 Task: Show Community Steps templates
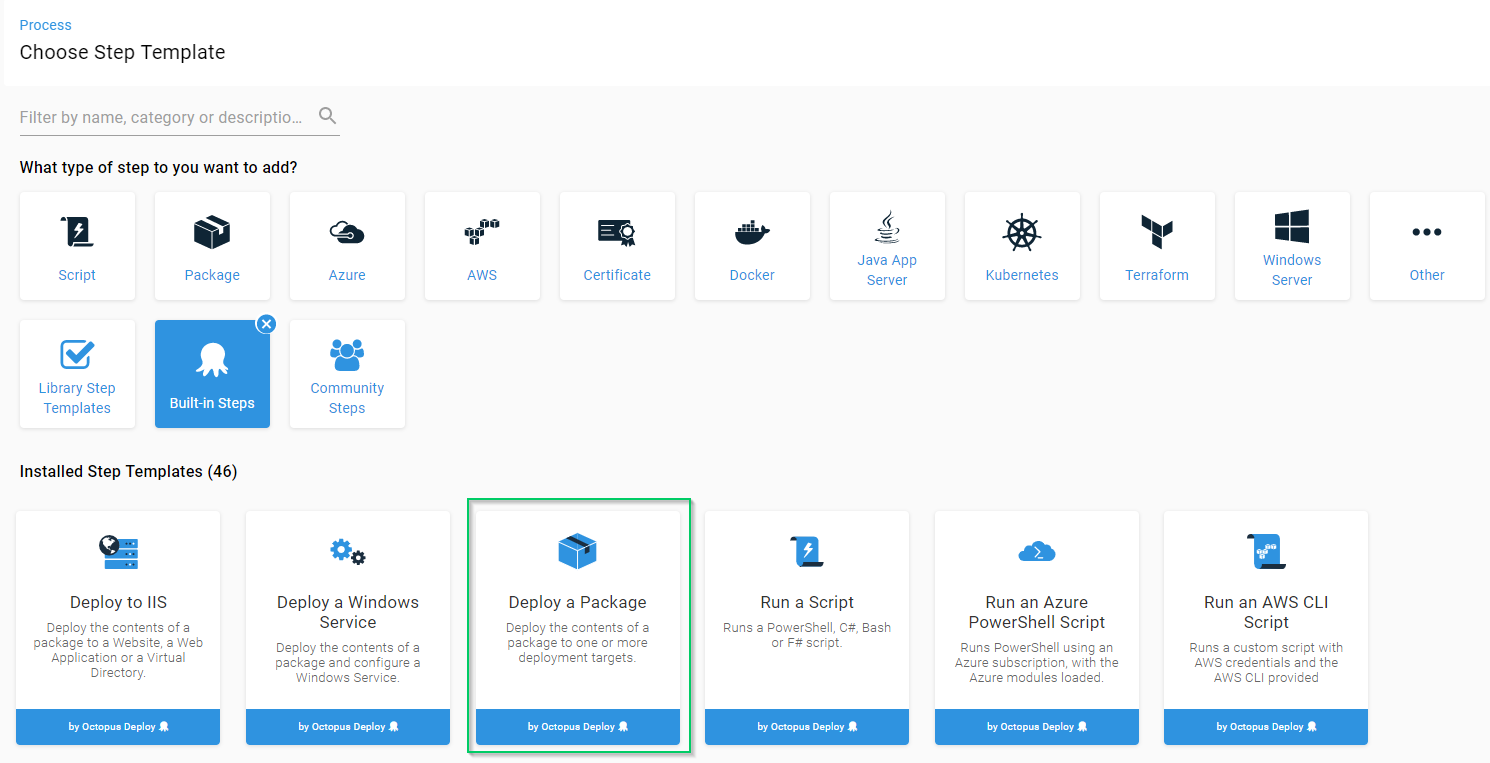tap(347, 374)
